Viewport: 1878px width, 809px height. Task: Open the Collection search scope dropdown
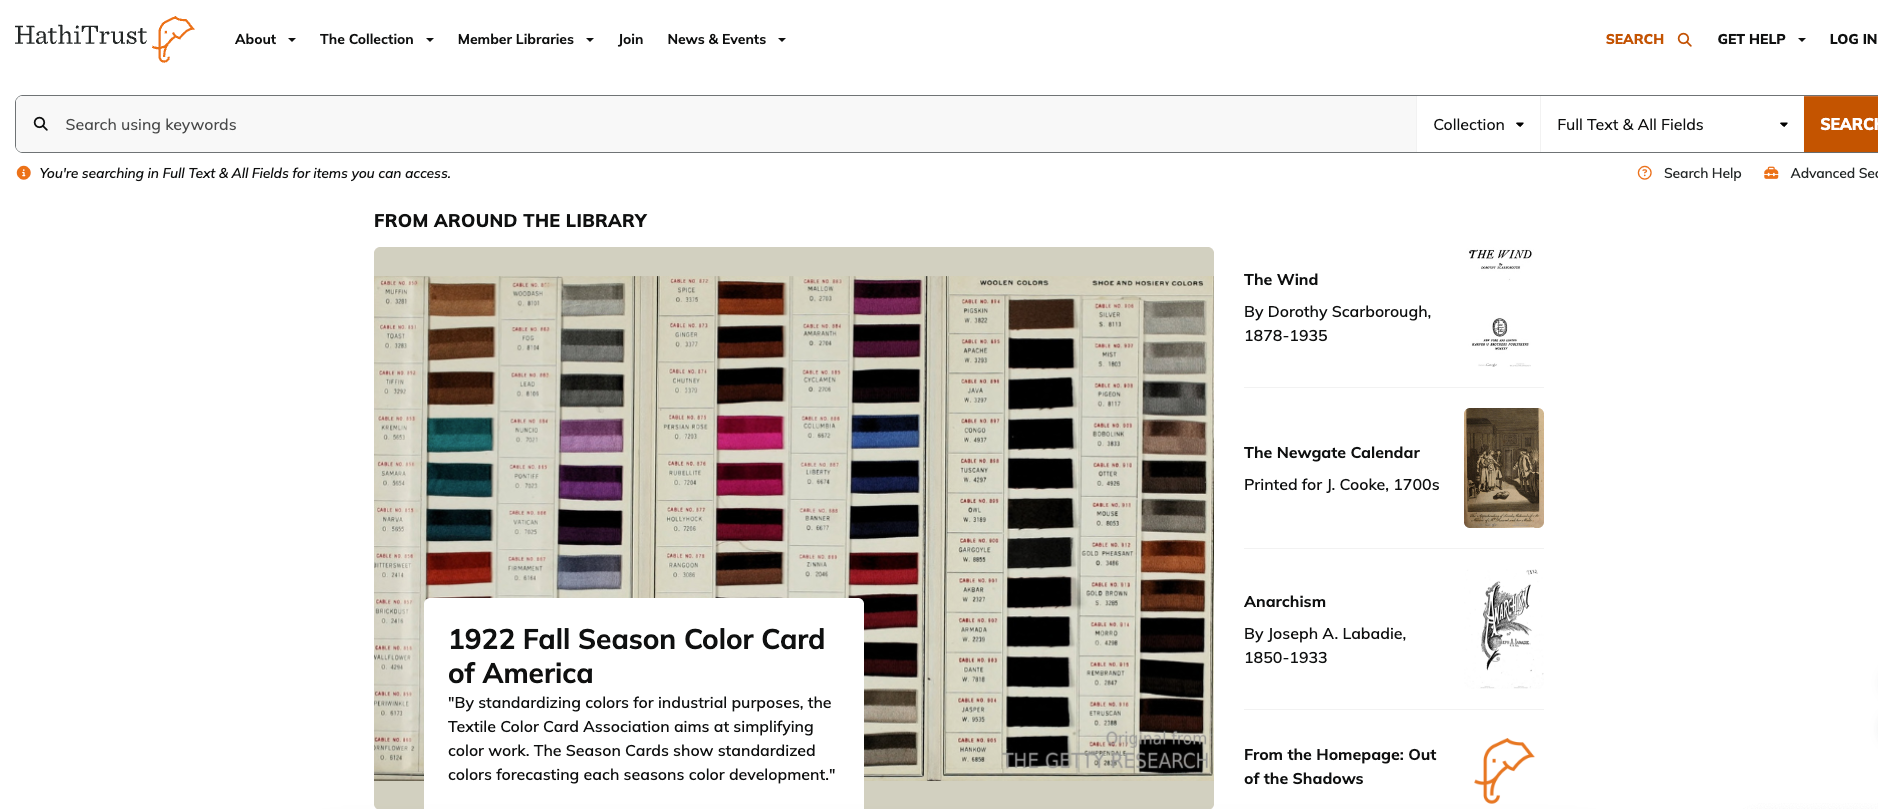pyautogui.click(x=1478, y=124)
